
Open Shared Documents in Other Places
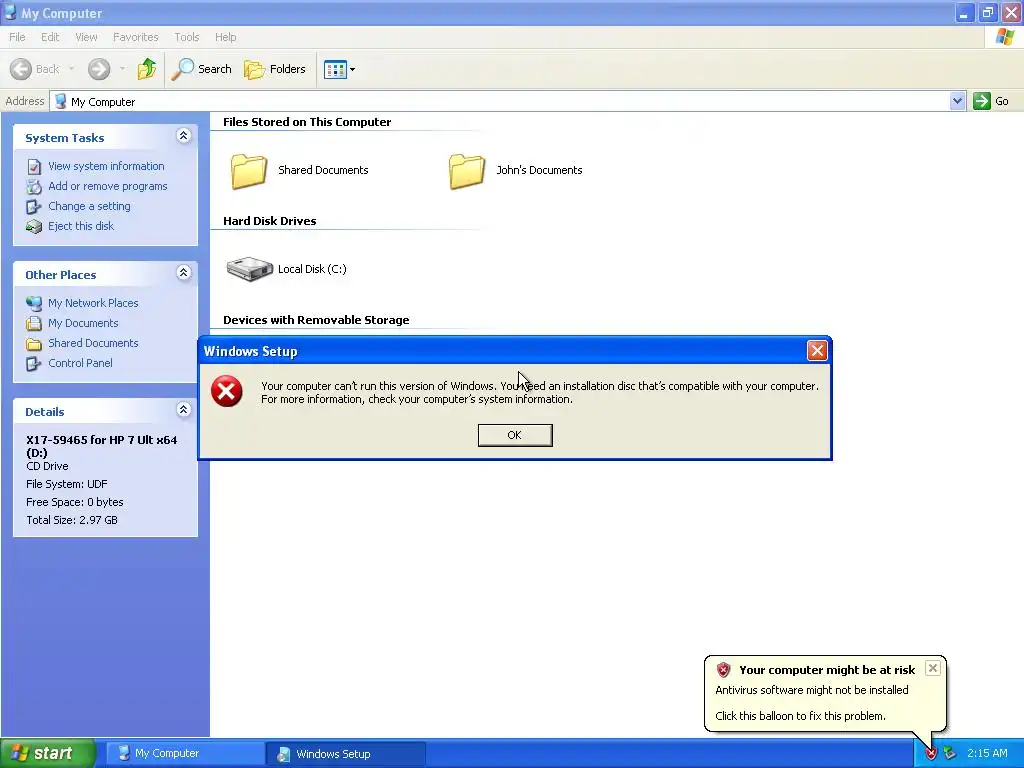tap(93, 343)
